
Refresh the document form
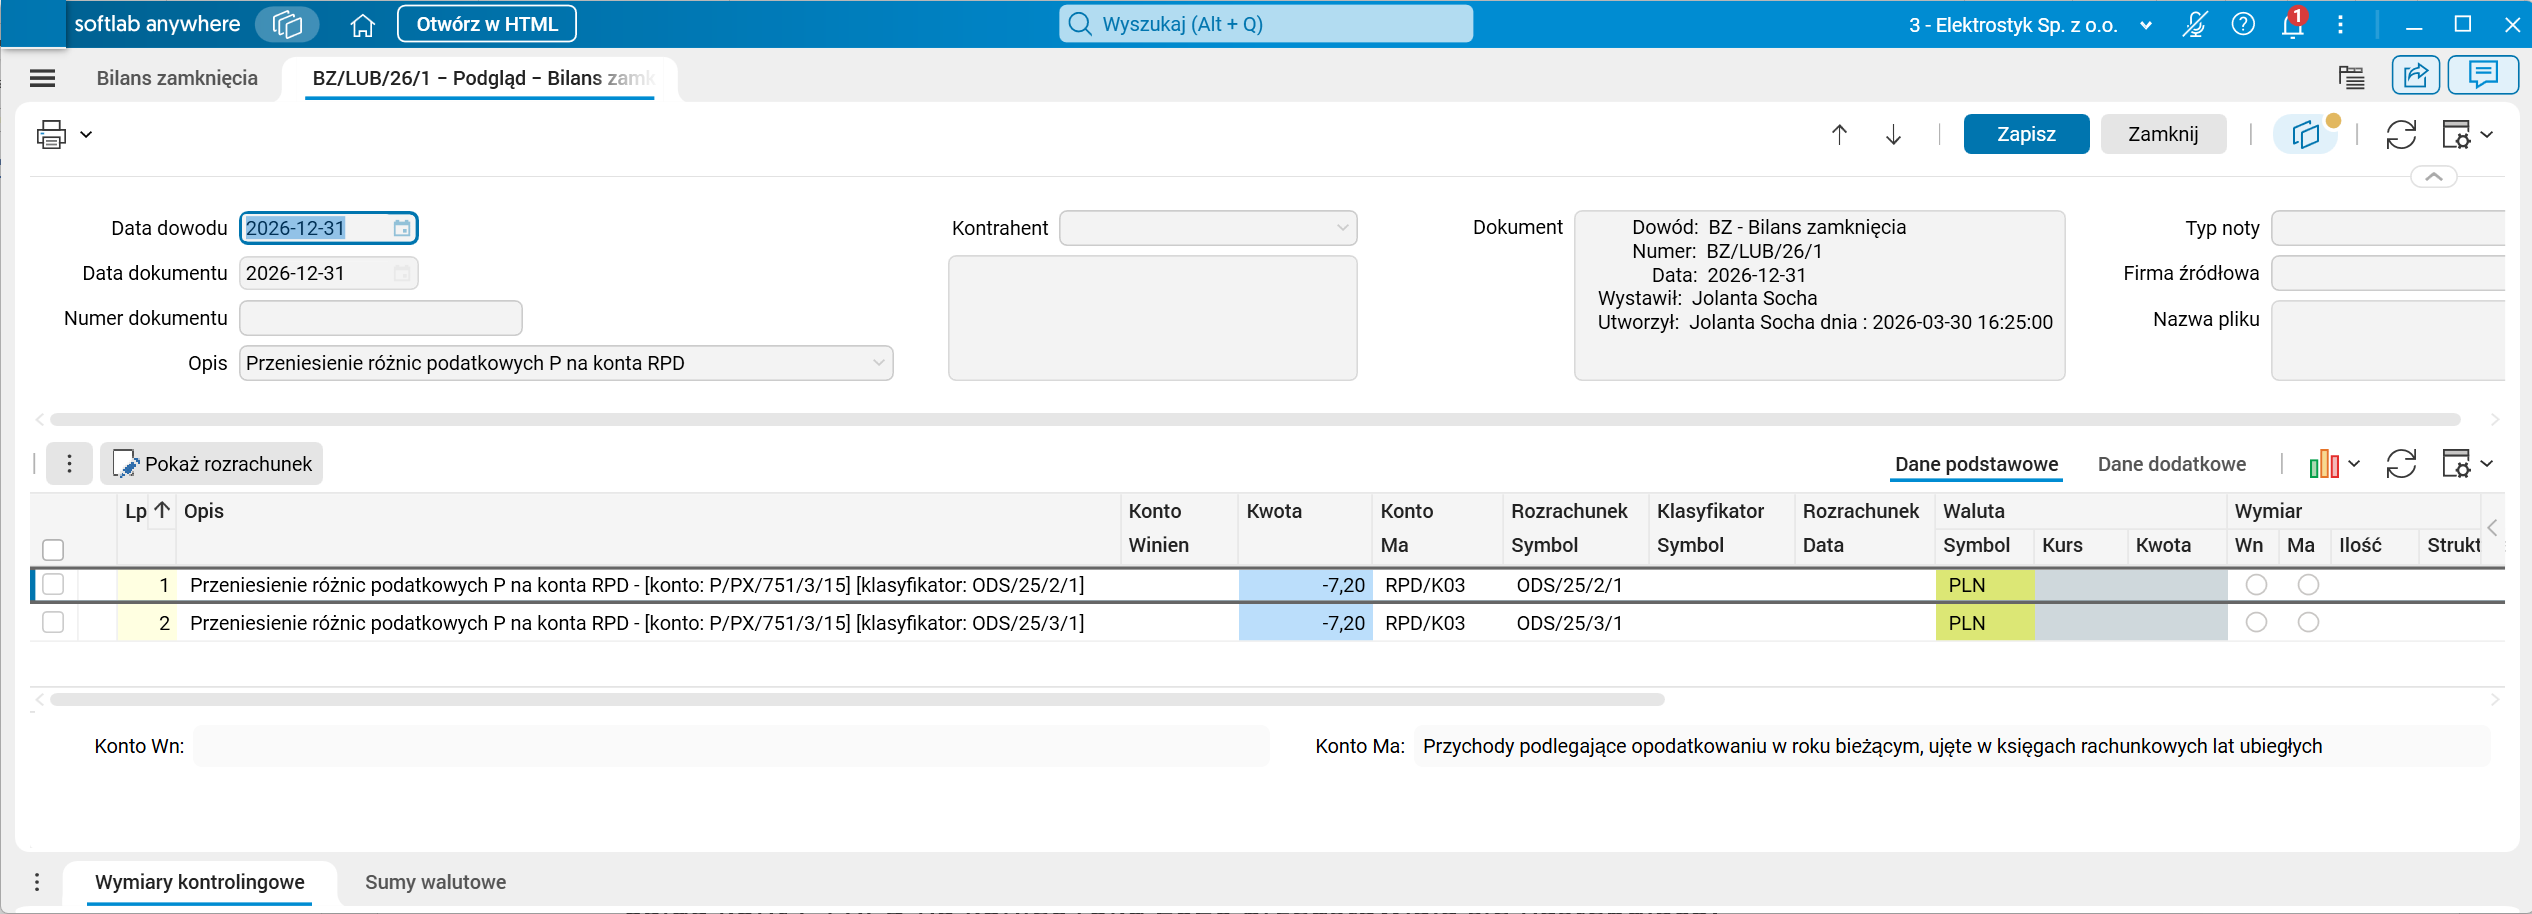pyautogui.click(x=2401, y=134)
